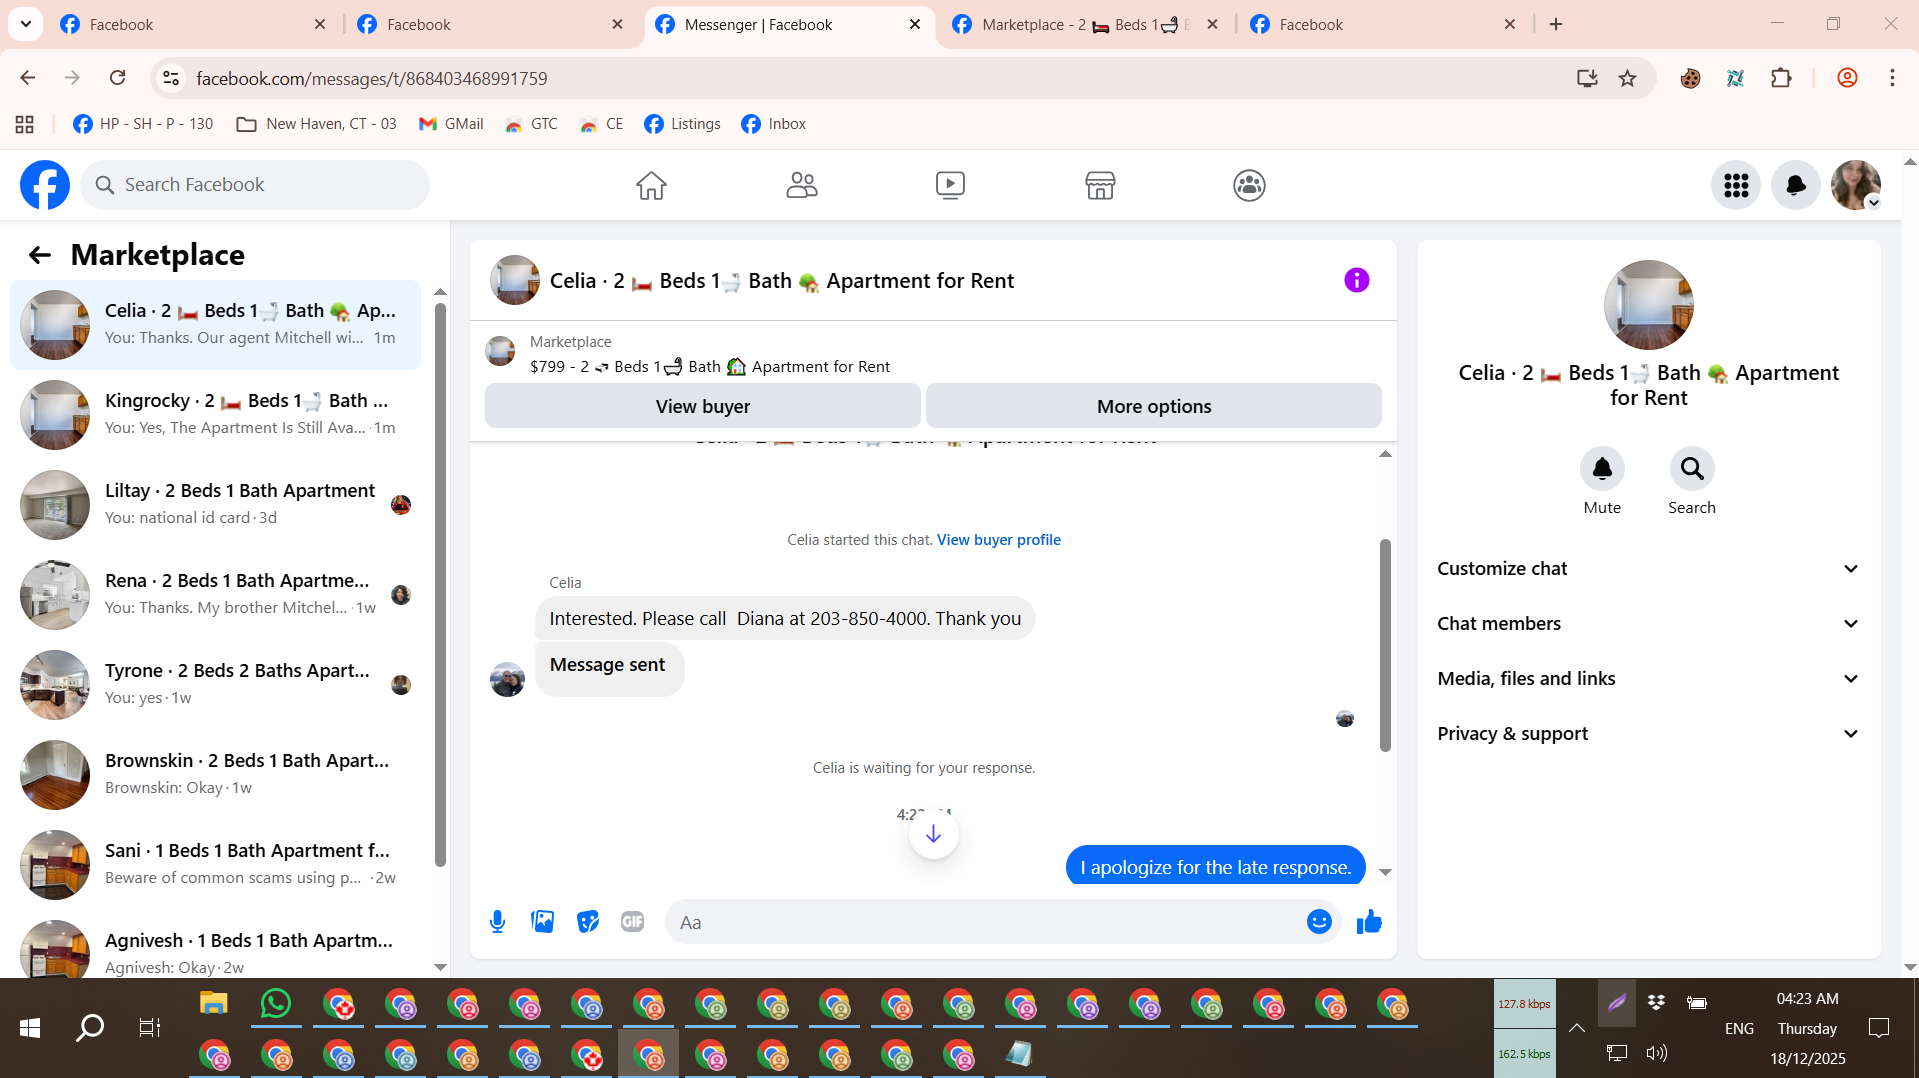Open Windows taskbar search
Viewport: 1919px width, 1078px height.
(90, 1028)
